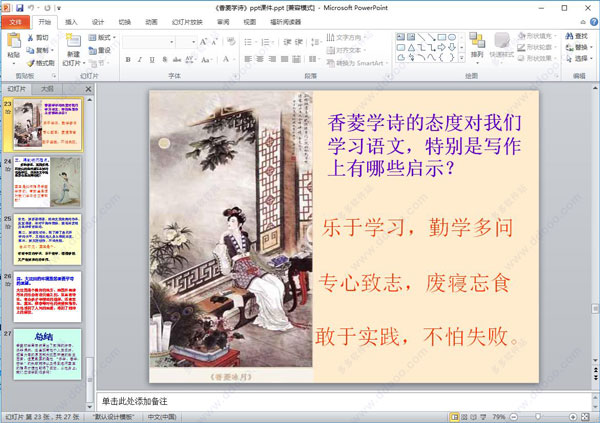Toggle italic formatting
This screenshot has width=600, height=423.
pos(140,59)
